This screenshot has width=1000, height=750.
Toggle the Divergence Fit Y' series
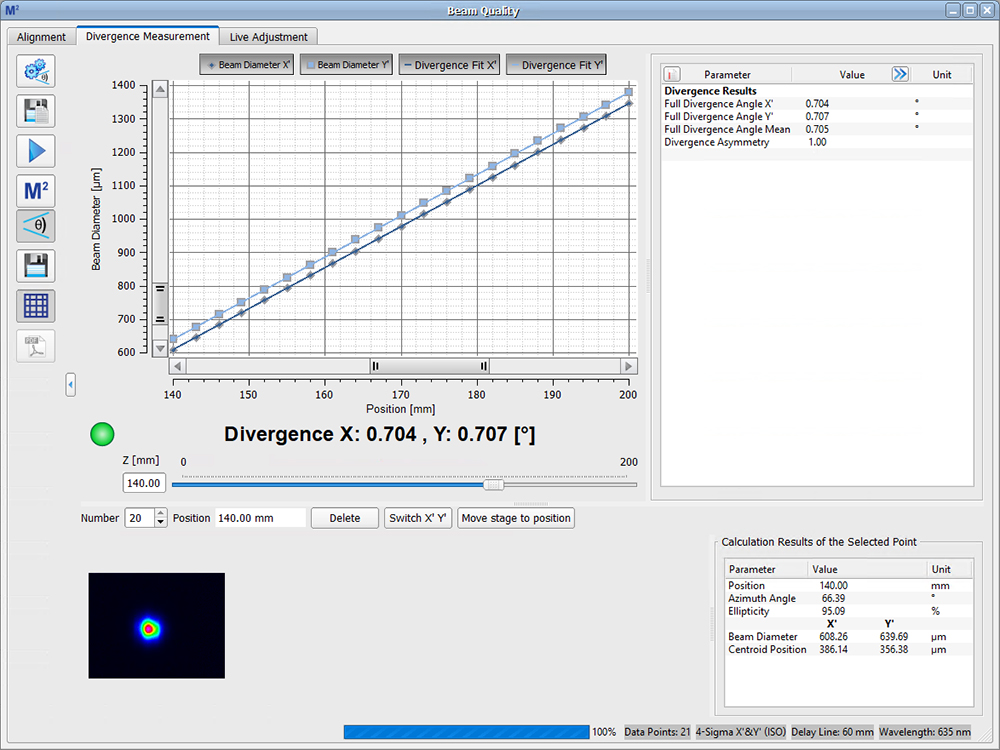(x=556, y=64)
